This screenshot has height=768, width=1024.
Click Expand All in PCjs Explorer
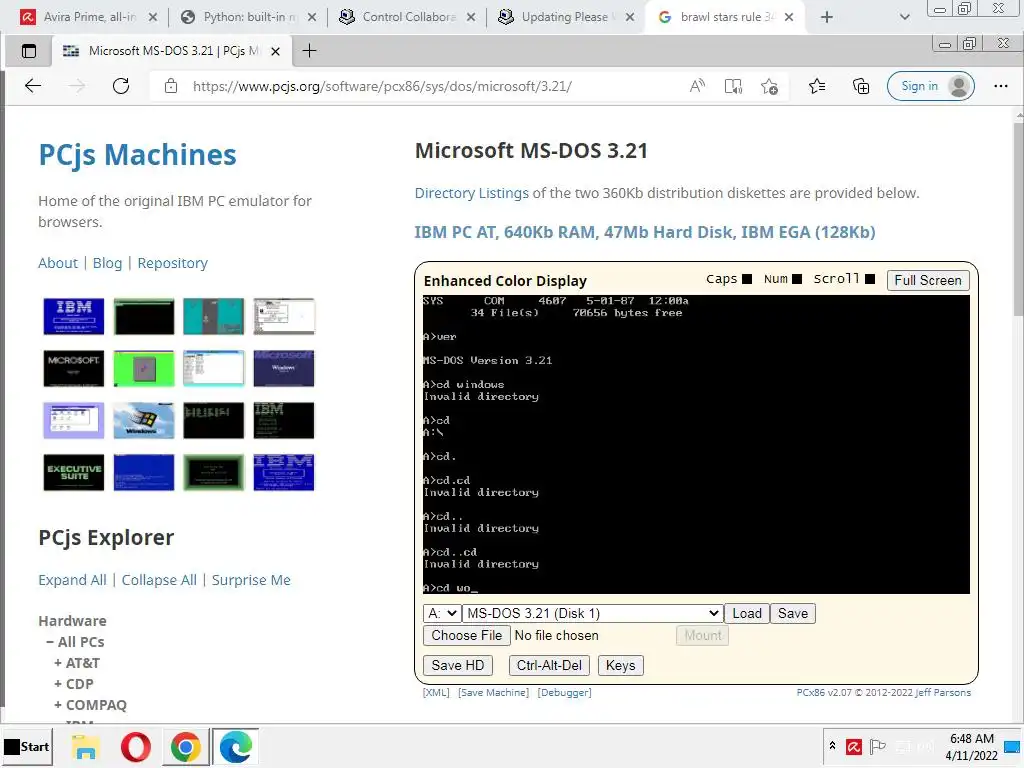(x=72, y=580)
